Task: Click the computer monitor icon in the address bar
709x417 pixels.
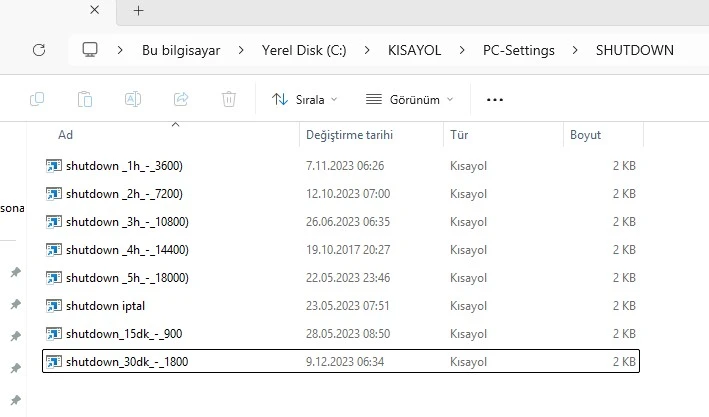Action: (90, 50)
